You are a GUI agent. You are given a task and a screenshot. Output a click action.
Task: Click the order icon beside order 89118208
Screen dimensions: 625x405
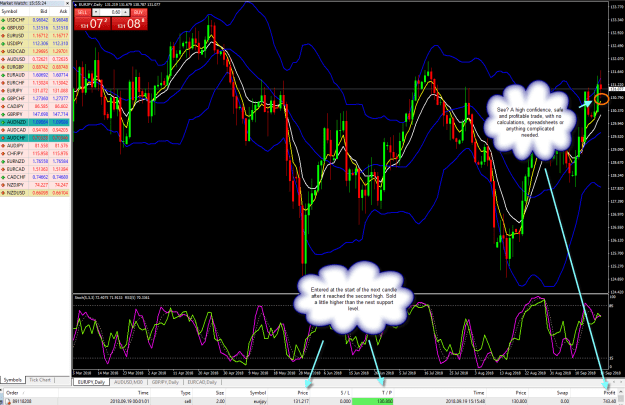[8, 401]
